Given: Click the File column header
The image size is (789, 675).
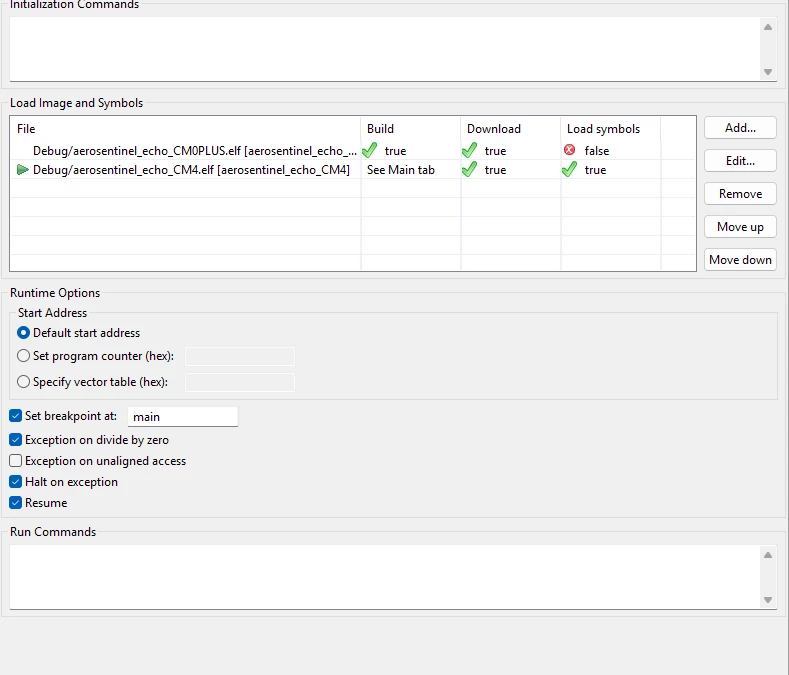Looking at the screenshot, I should 186,129.
